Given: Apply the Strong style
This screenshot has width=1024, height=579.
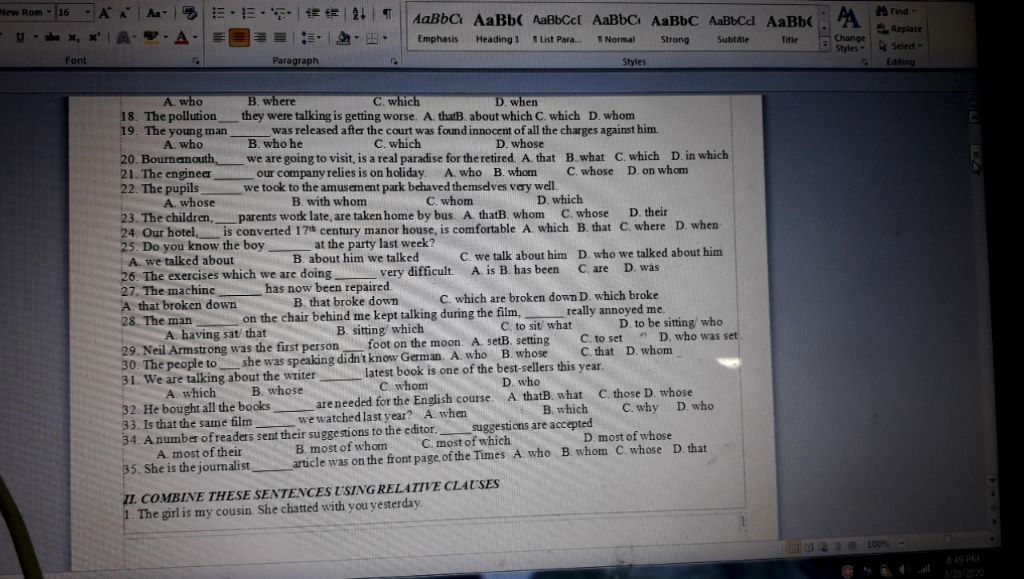Looking at the screenshot, I should [x=675, y=29].
